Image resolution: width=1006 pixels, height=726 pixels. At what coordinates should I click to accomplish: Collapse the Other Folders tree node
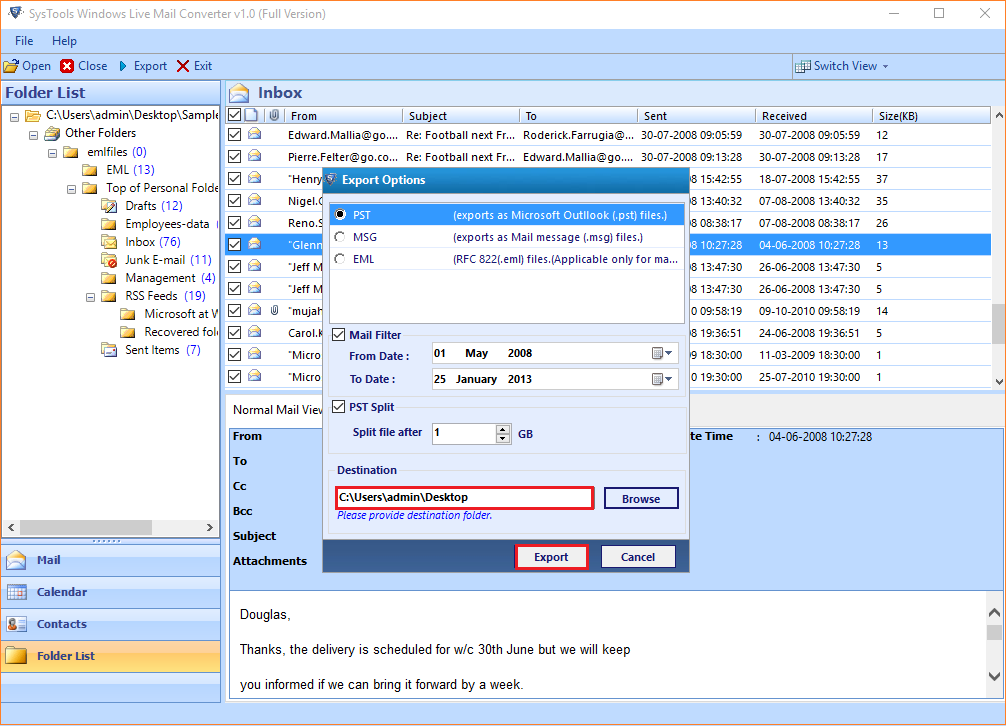[x=33, y=135]
